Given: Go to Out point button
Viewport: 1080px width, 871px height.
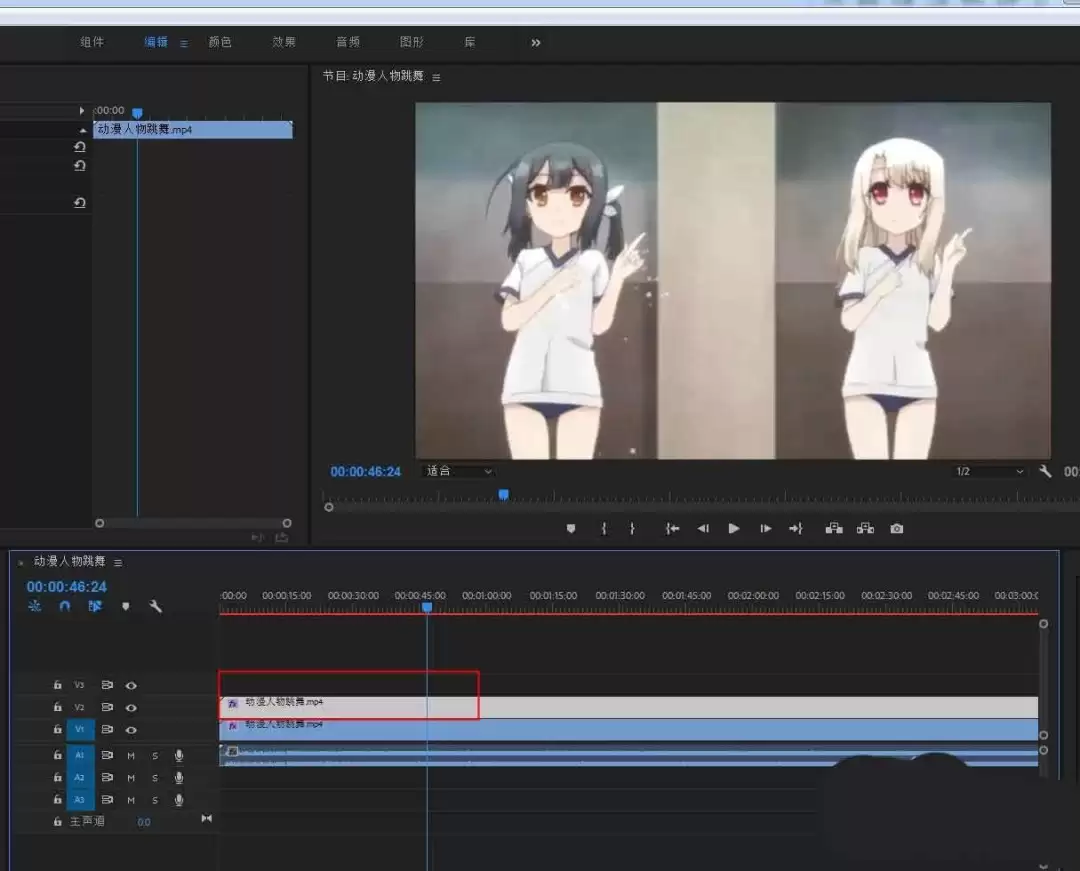Looking at the screenshot, I should pyautogui.click(x=796, y=529).
